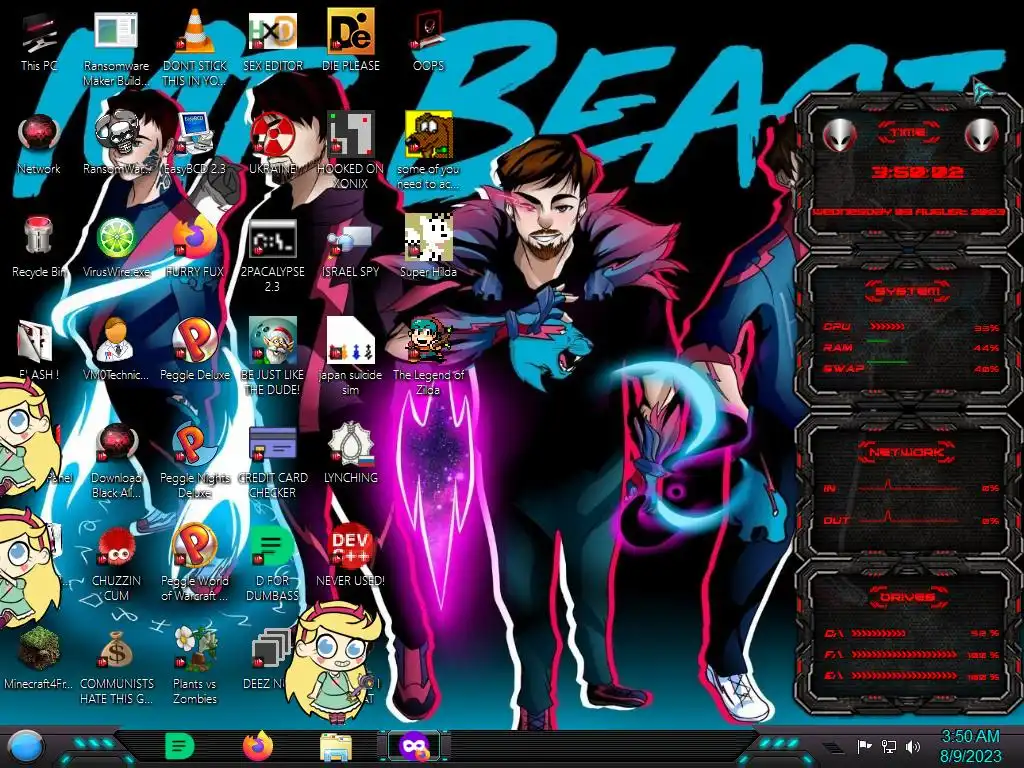Click the TIME gadget clock readout
The image size is (1024, 768).
[917, 172]
